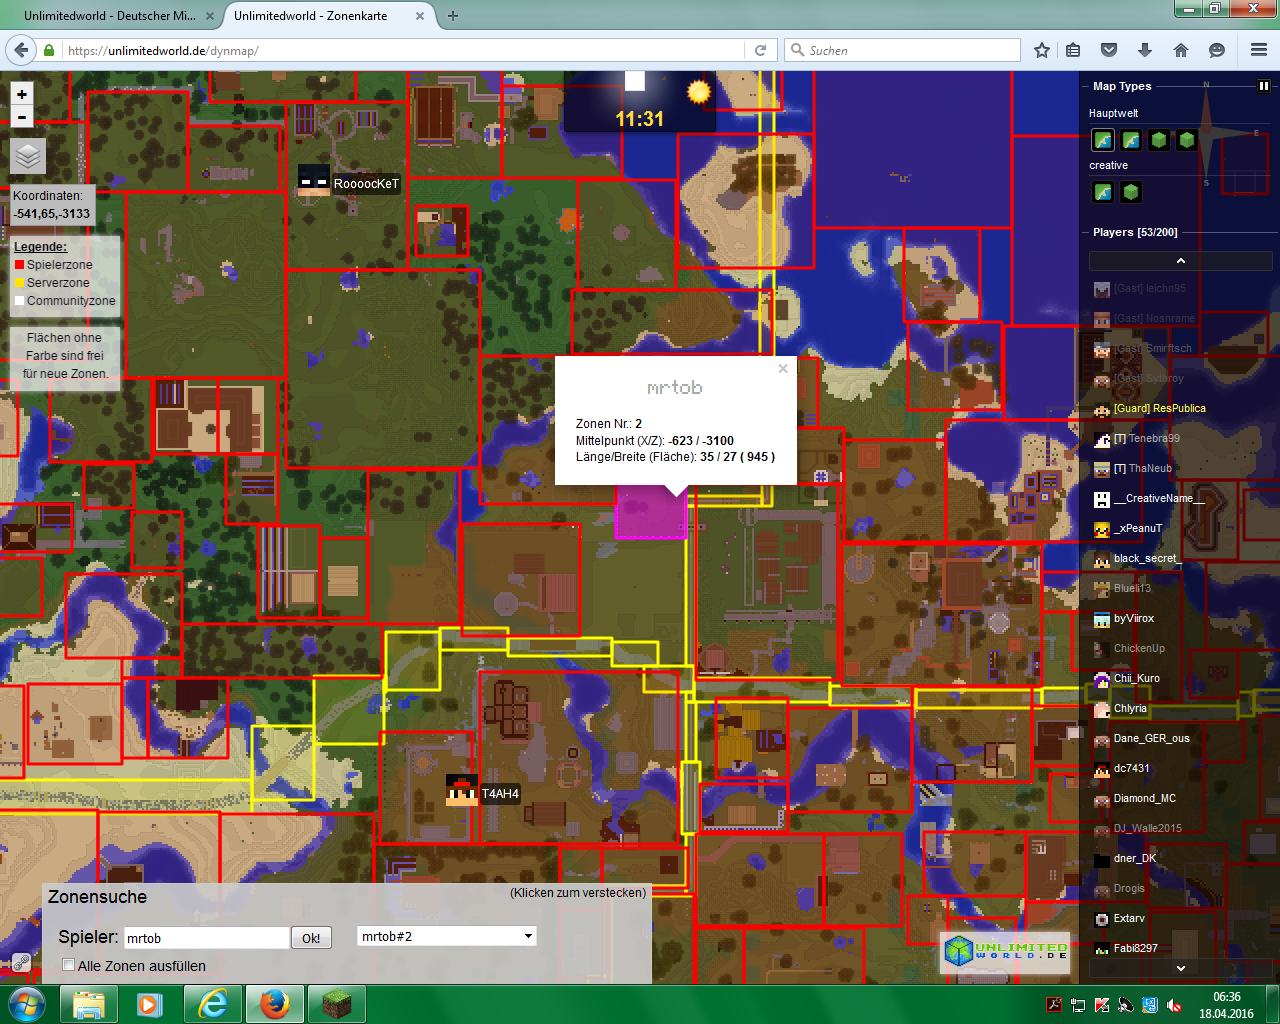Go to the Firefox home page icon
Viewport: 1280px width, 1024px height.
click(1181, 50)
